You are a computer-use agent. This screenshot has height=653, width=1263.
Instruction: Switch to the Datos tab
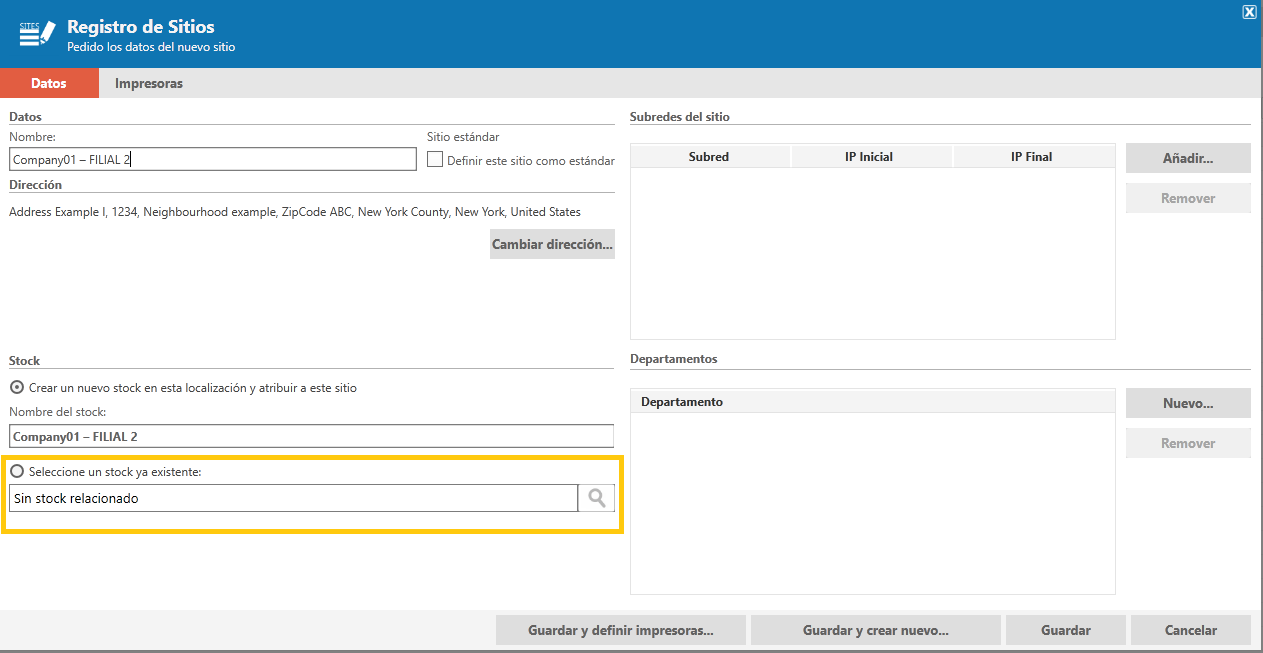click(x=49, y=83)
